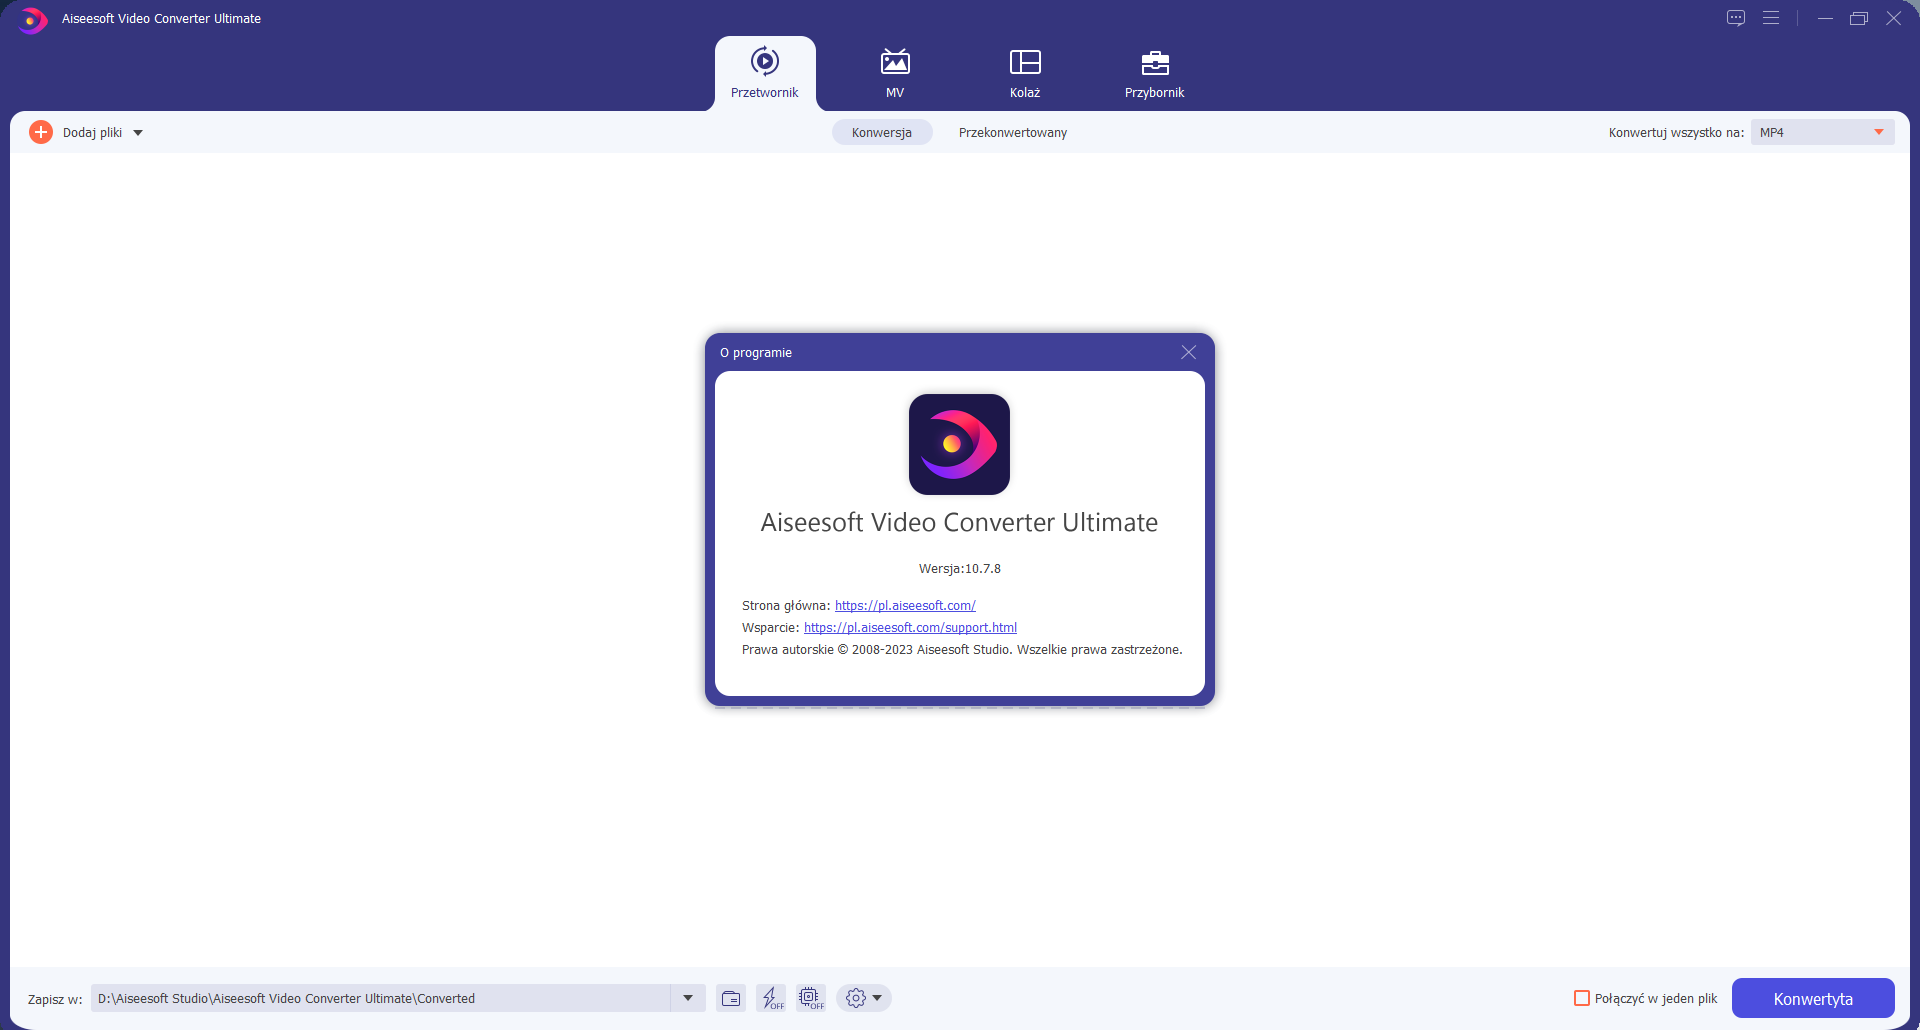The width and height of the screenshot is (1920, 1030).
Task: Open the MP4 output format dropdown
Action: pyautogui.click(x=1822, y=132)
